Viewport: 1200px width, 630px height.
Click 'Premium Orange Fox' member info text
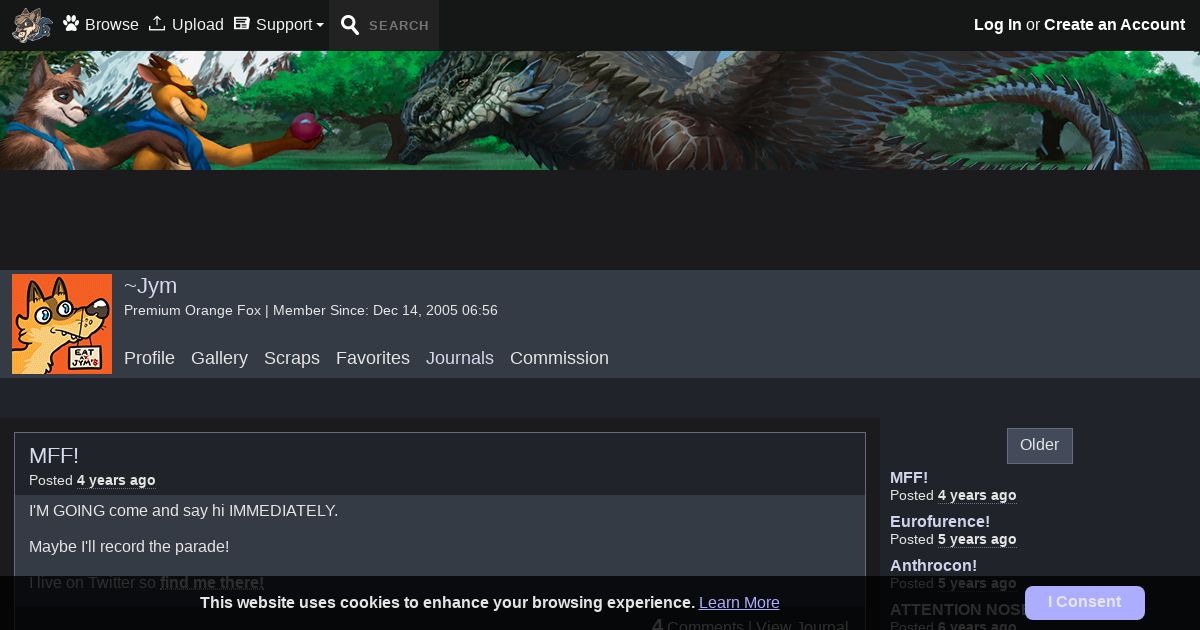click(x=192, y=310)
